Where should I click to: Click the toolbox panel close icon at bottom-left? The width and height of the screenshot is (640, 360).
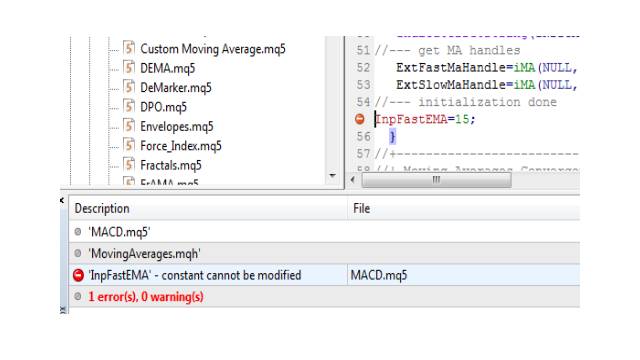coord(62,310)
